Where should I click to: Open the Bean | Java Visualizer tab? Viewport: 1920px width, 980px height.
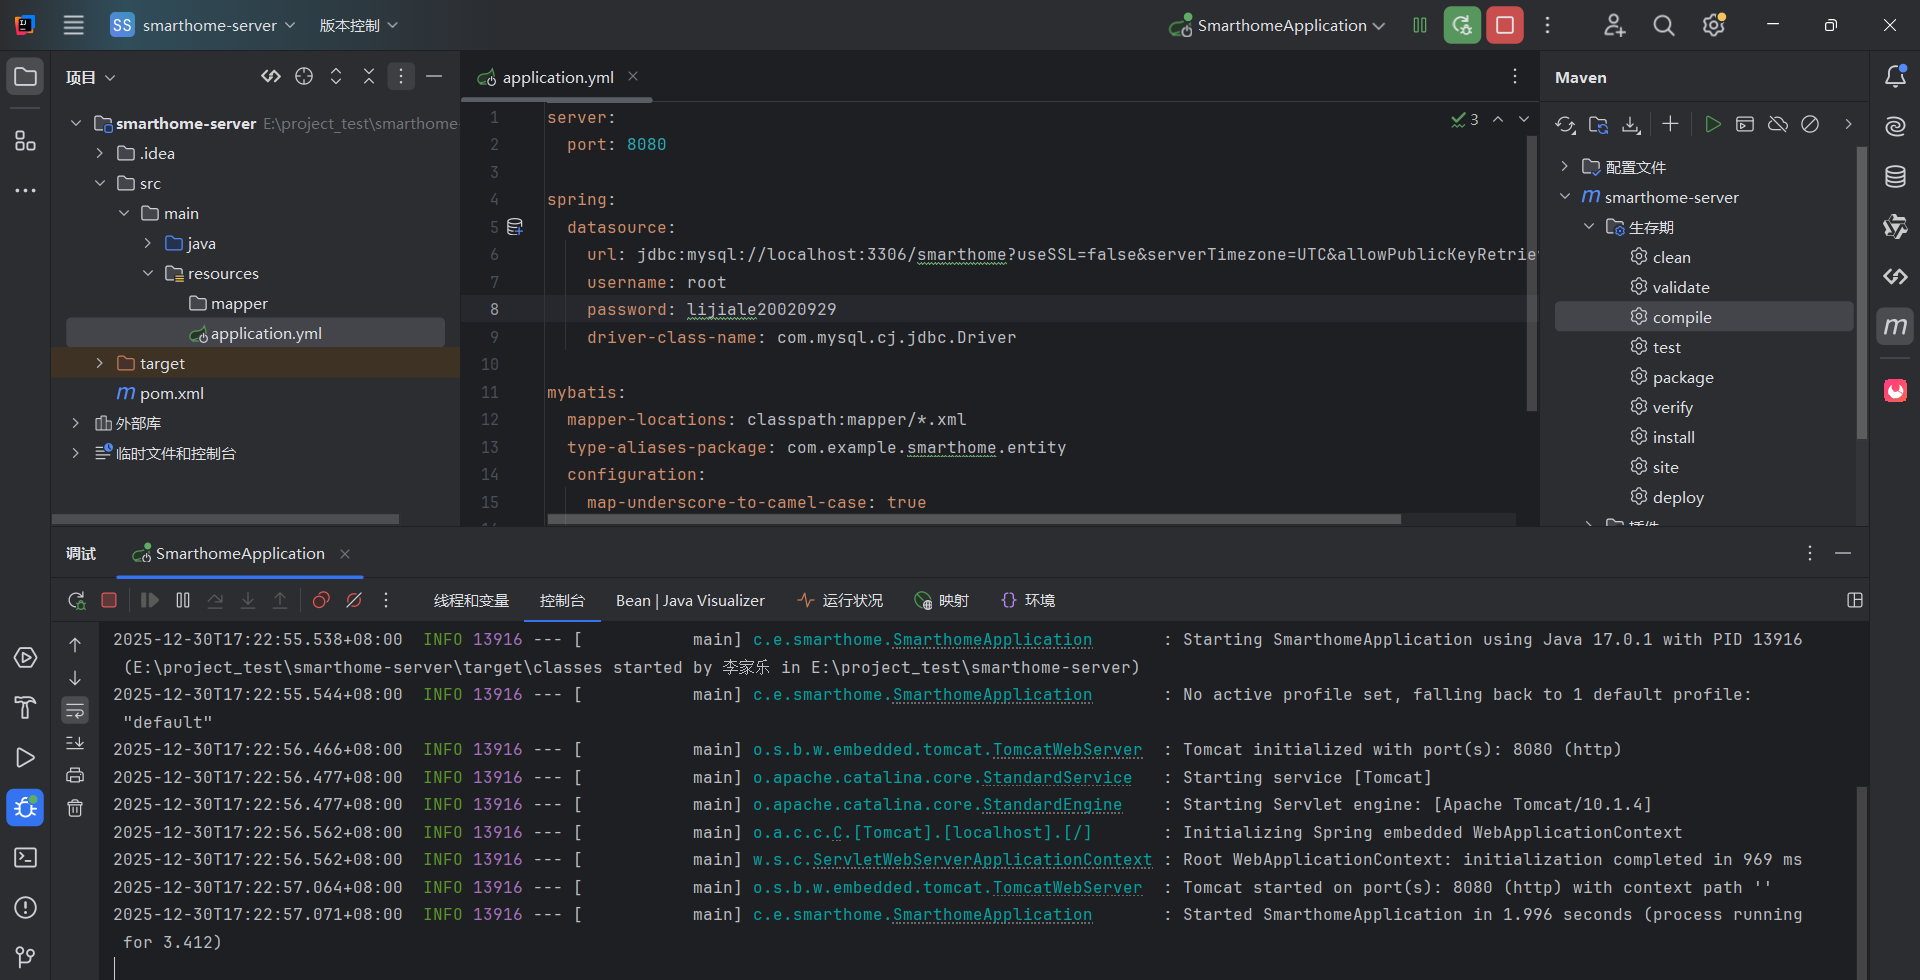690,600
